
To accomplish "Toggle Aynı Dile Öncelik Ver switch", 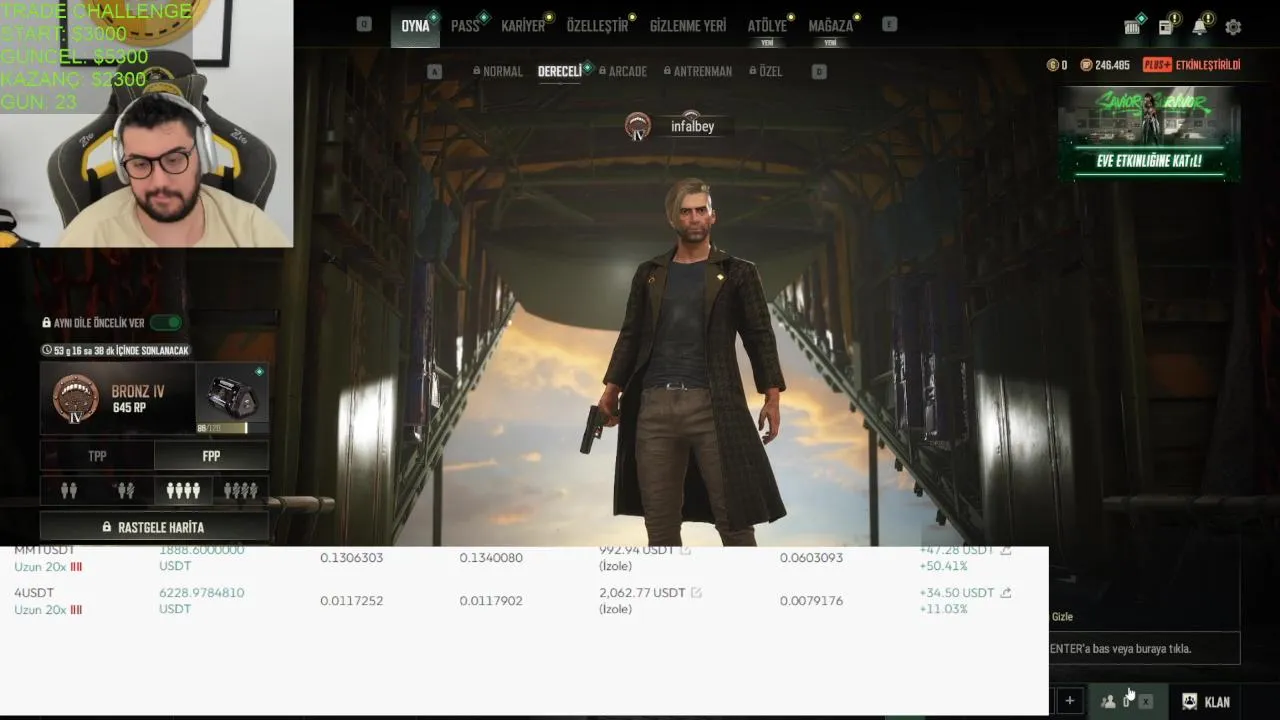I will 165,323.
